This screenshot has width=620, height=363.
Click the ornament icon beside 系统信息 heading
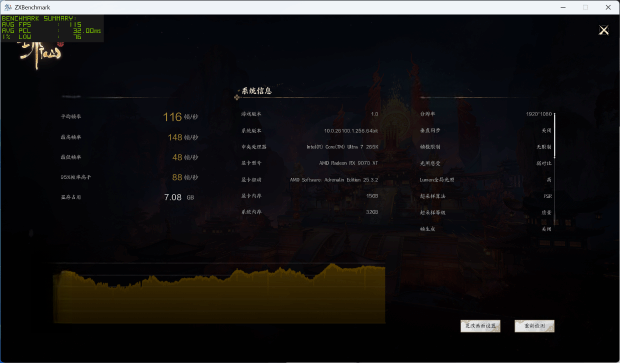[x=236, y=97]
